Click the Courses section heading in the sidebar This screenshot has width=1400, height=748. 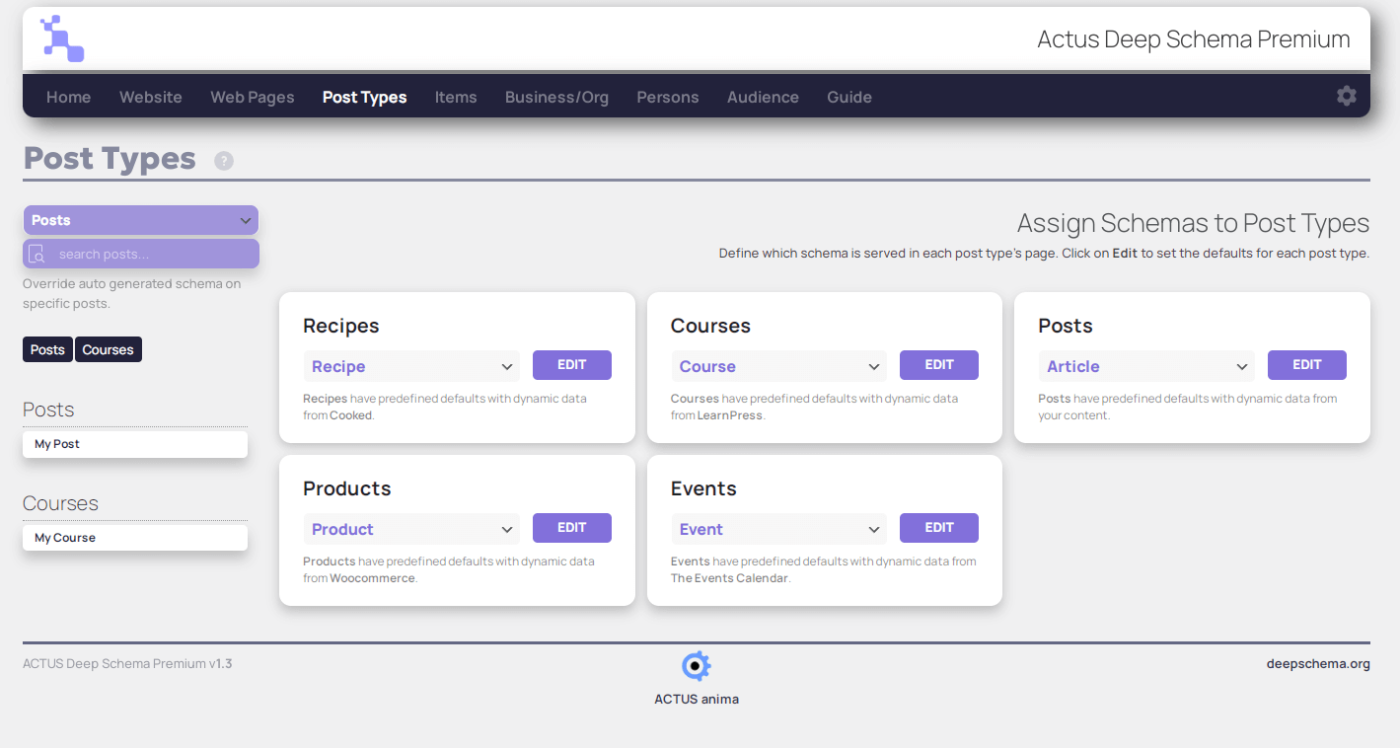pos(61,503)
